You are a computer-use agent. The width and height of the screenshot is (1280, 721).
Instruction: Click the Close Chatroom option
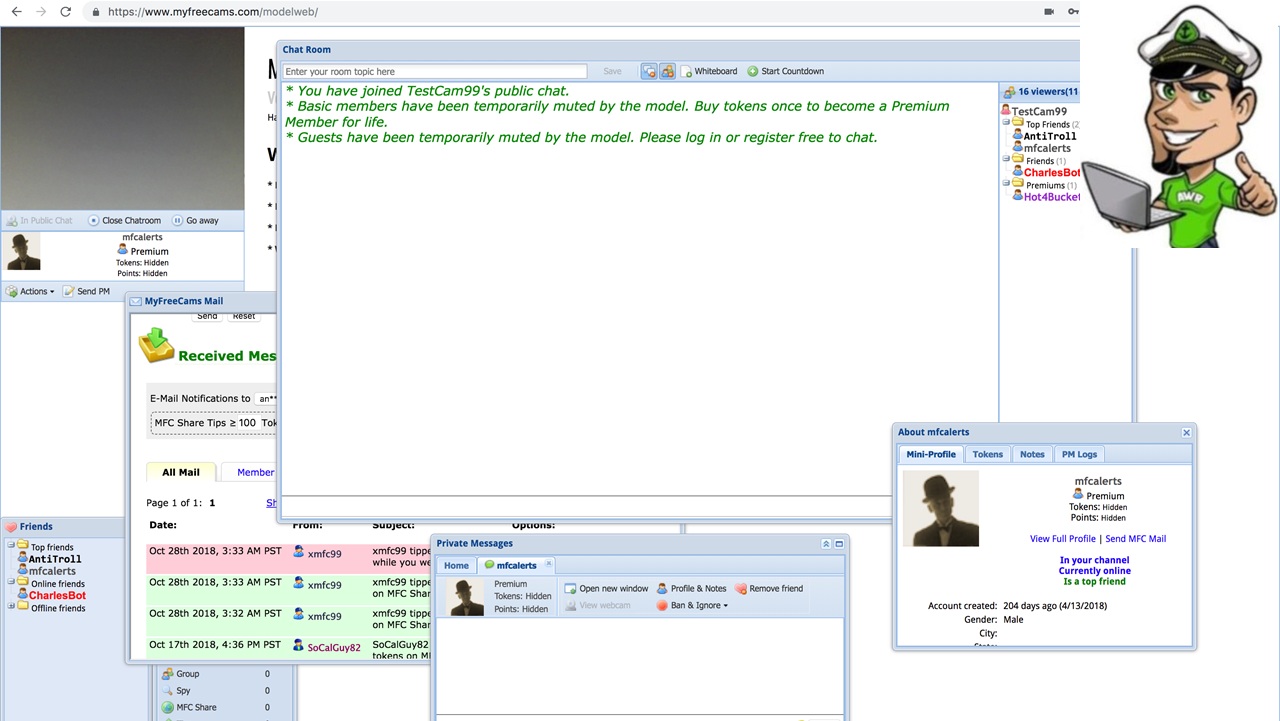[124, 220]
